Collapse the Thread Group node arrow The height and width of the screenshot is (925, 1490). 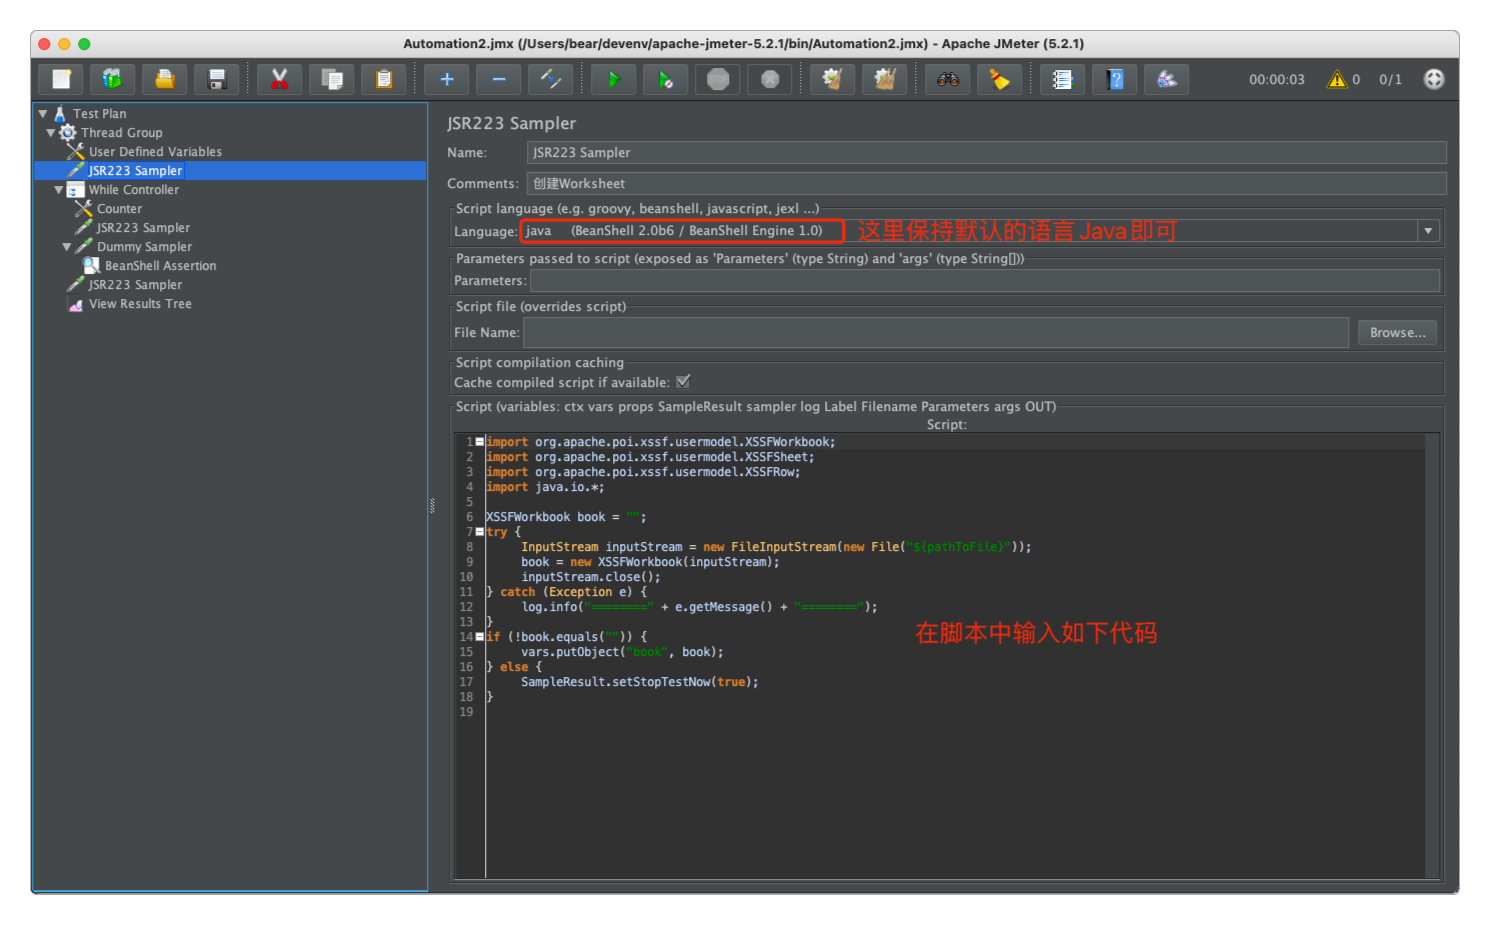pyautogui.click(x=51, y=133)
